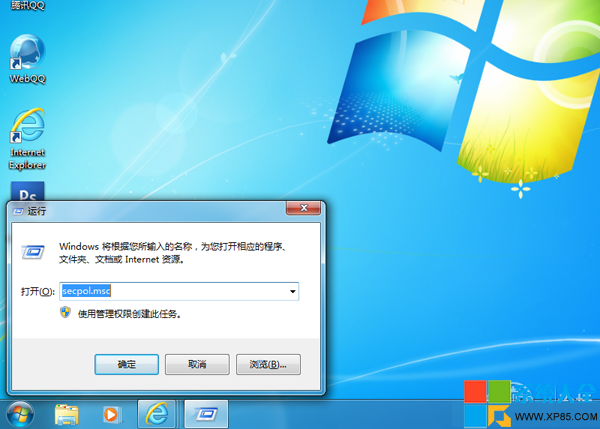
Task: Launch Windows Media Player from taskbar
Action: 112,415
